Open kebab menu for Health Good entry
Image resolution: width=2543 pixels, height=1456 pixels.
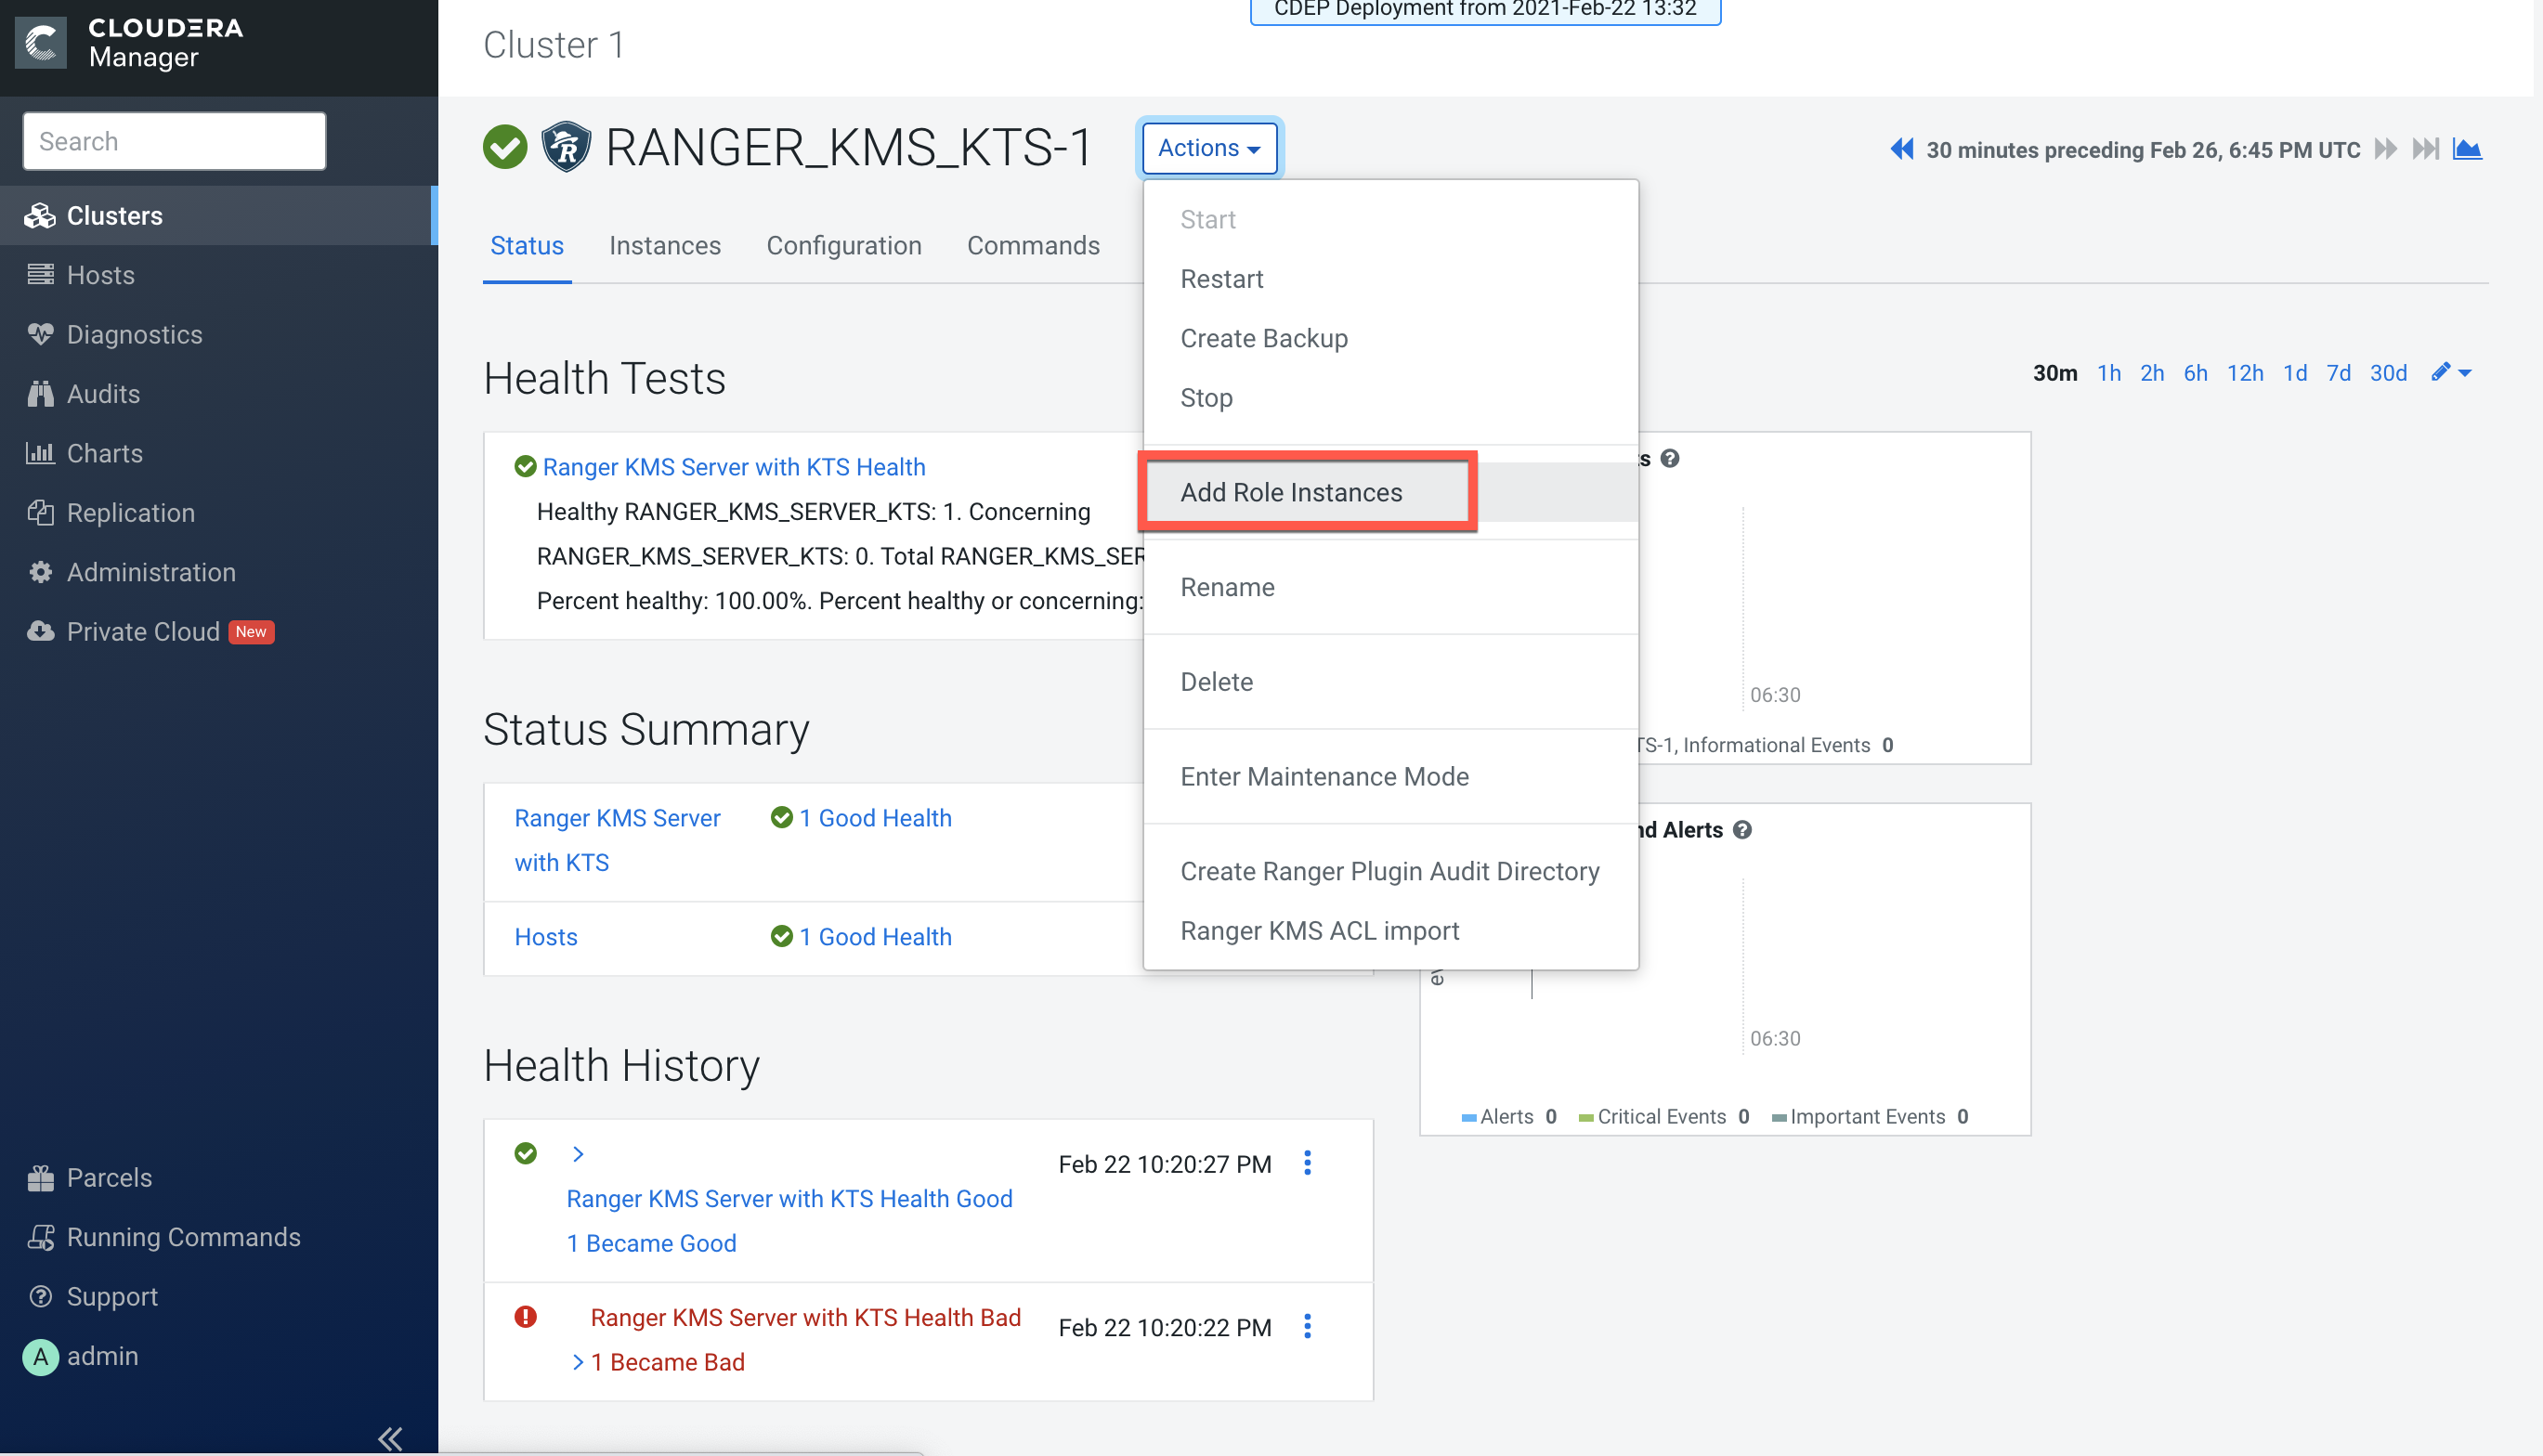click(x=1307, y=1163)
